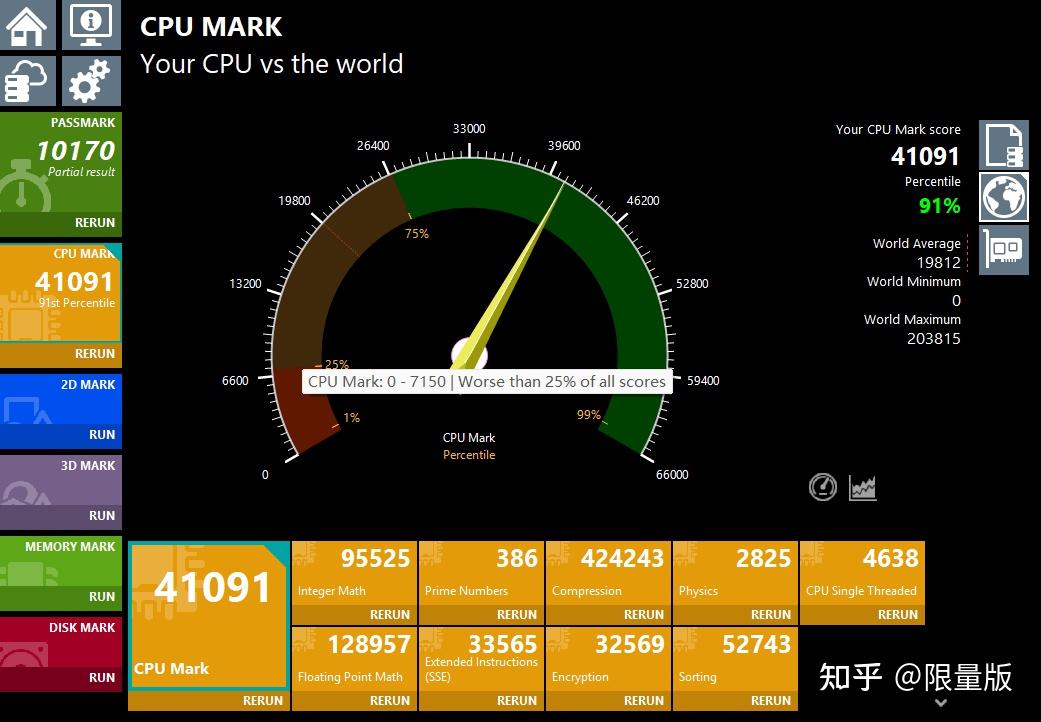Screen dimensions: 1041x722
Task: Open the PASSMARK 10170 tile
Action: (60, 162)
